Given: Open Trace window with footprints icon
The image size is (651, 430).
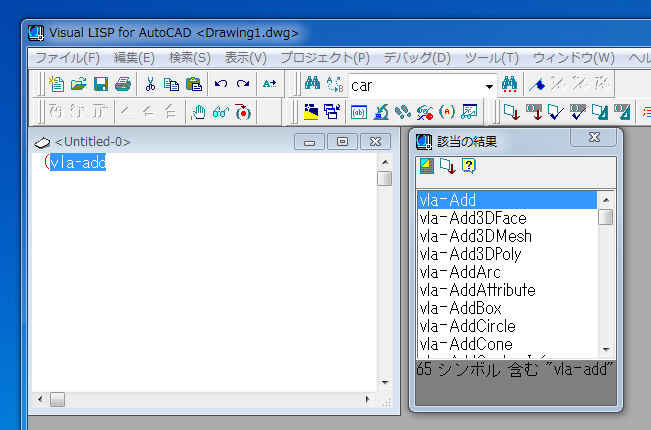Looking at the screenshot, I should (403, 112).
